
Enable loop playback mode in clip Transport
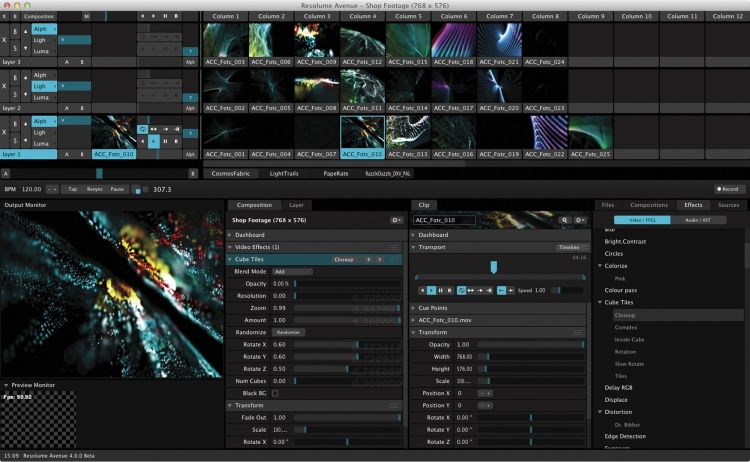[461, 290]
